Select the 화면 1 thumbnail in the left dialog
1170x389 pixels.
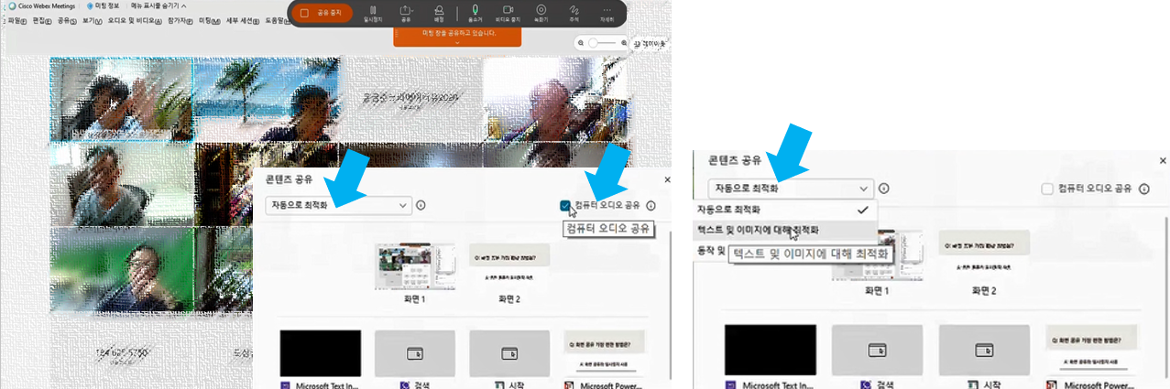[415, 267]
